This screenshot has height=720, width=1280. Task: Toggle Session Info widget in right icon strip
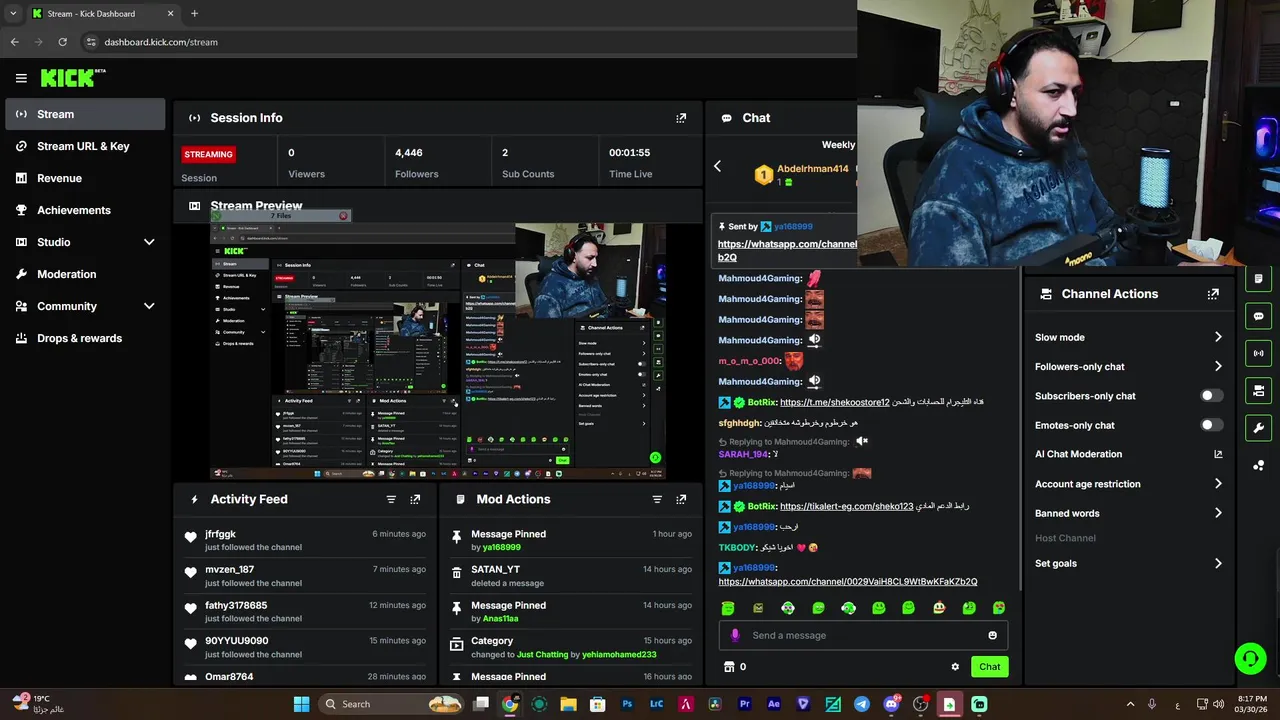coord(1258,353)
